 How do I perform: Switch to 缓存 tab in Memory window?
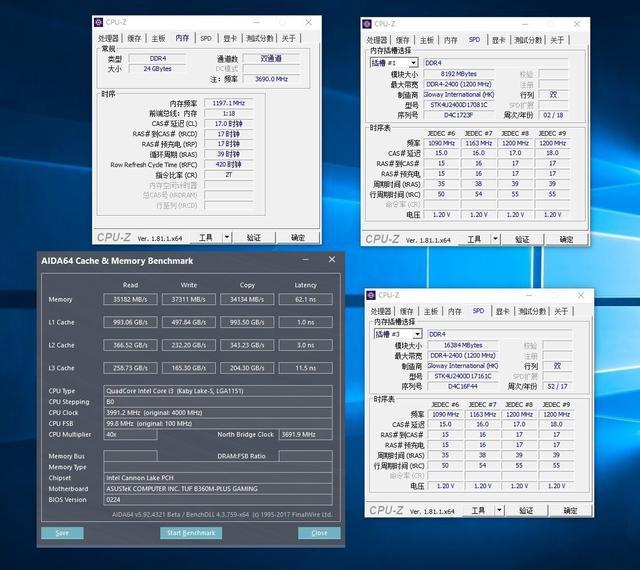pos(134,38)
